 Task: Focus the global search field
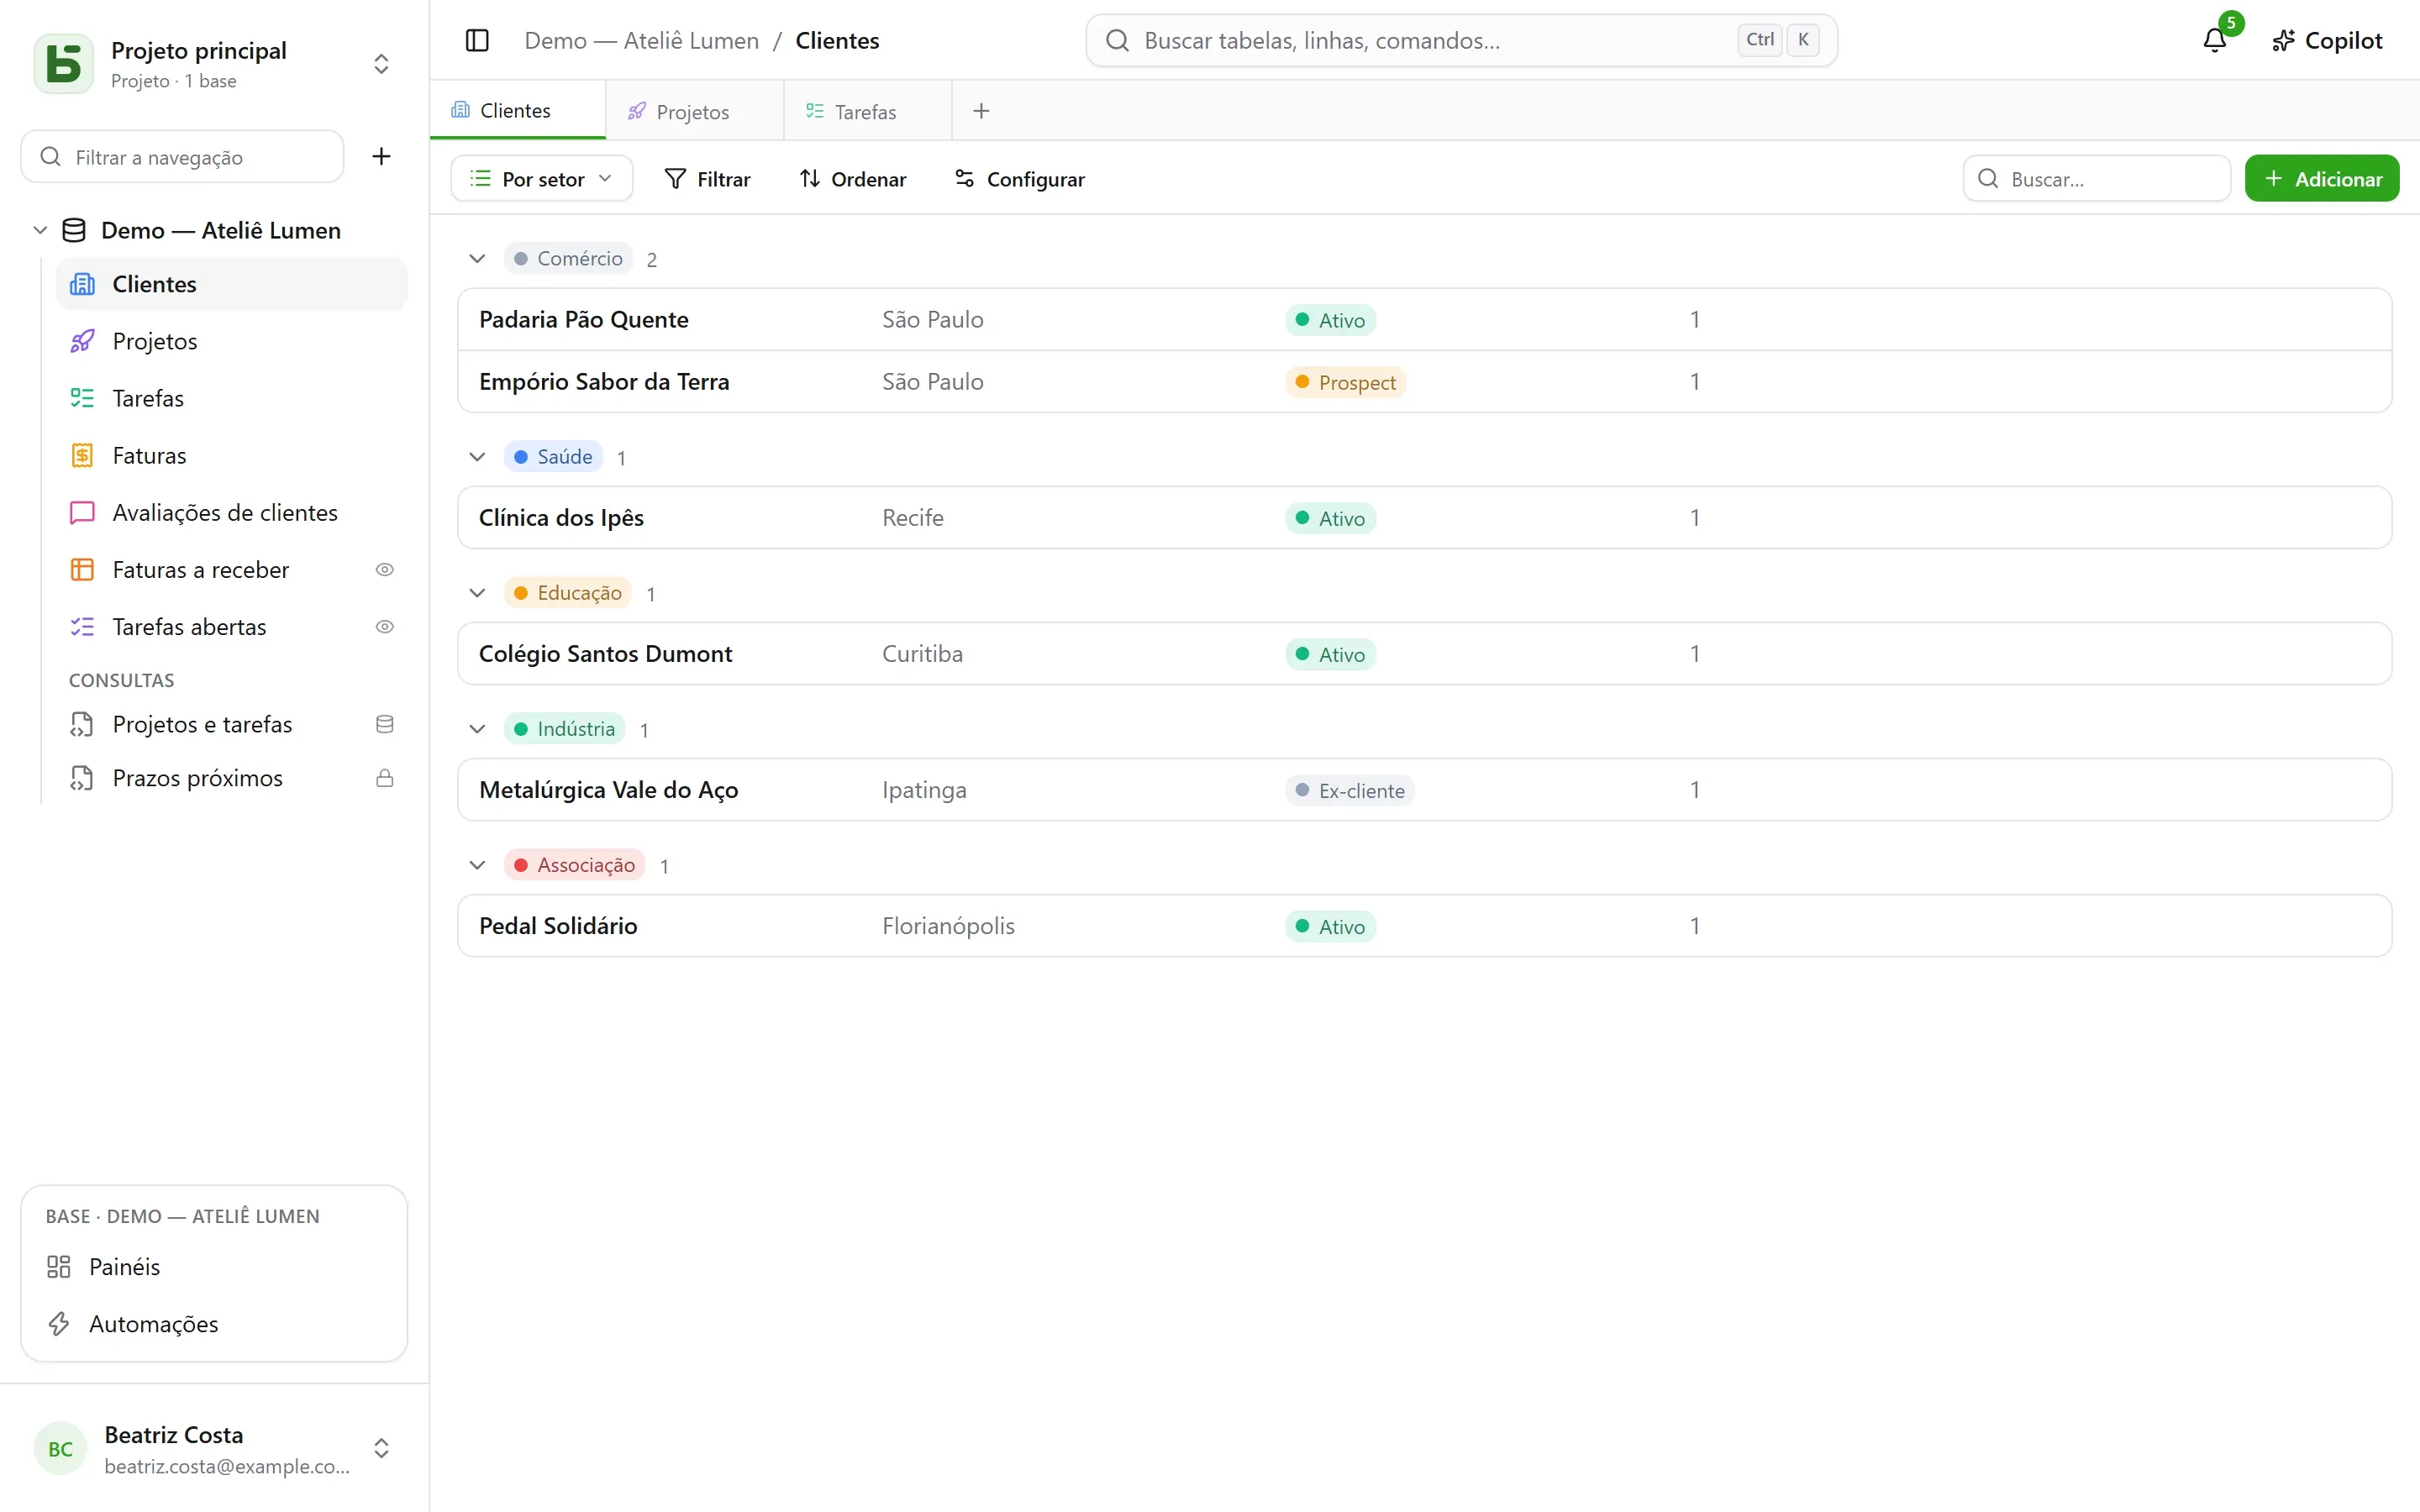[1461, 41]
